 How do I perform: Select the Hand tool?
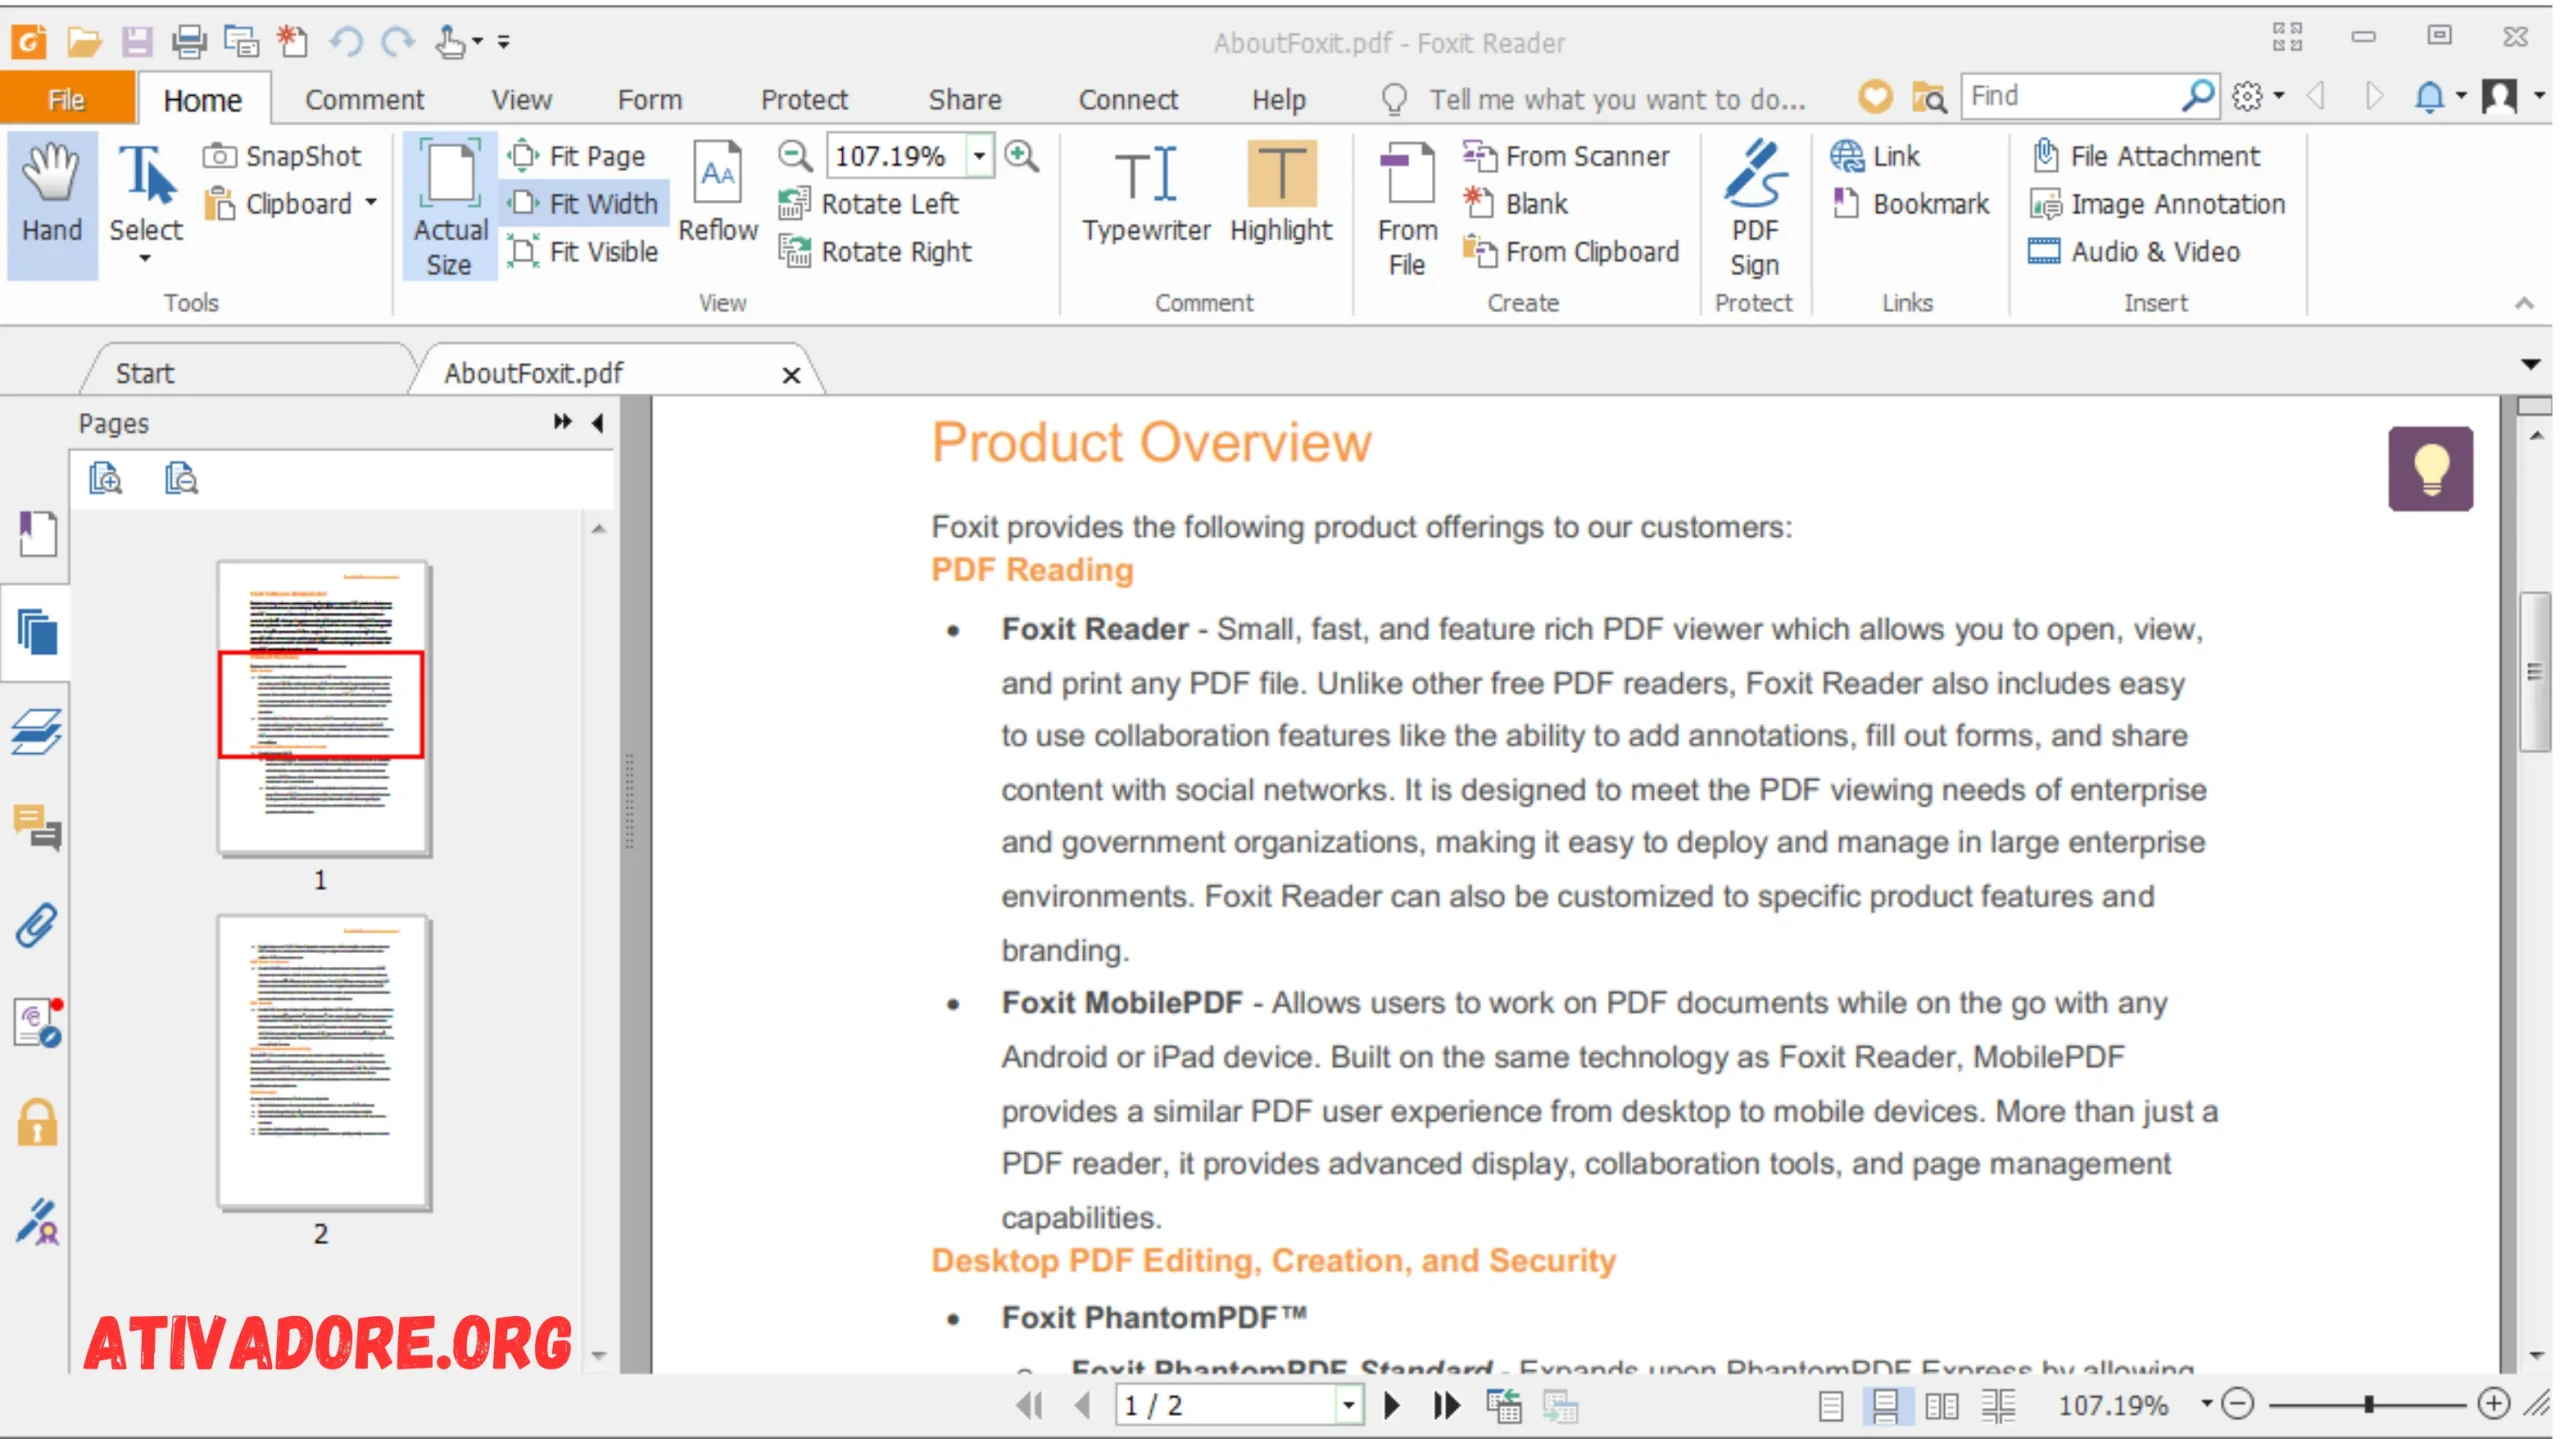pos(52,204)
